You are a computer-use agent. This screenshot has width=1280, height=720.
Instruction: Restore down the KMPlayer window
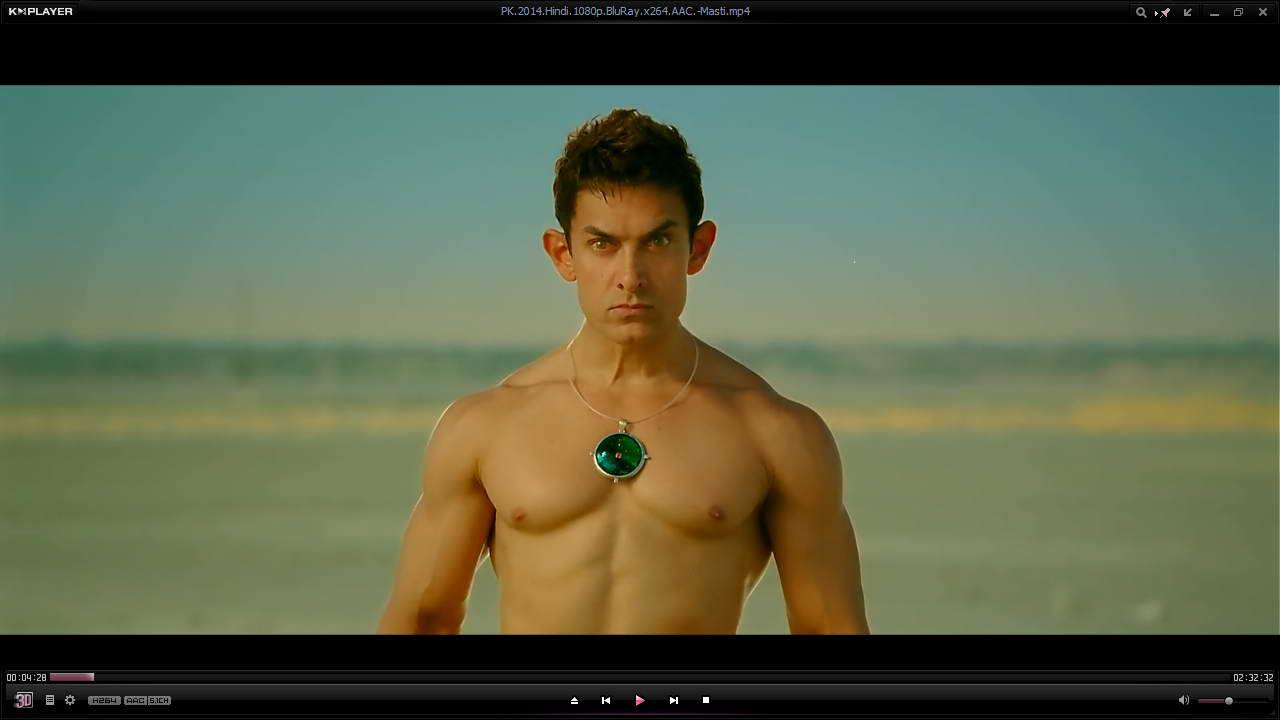click(x=1238, y=12)
